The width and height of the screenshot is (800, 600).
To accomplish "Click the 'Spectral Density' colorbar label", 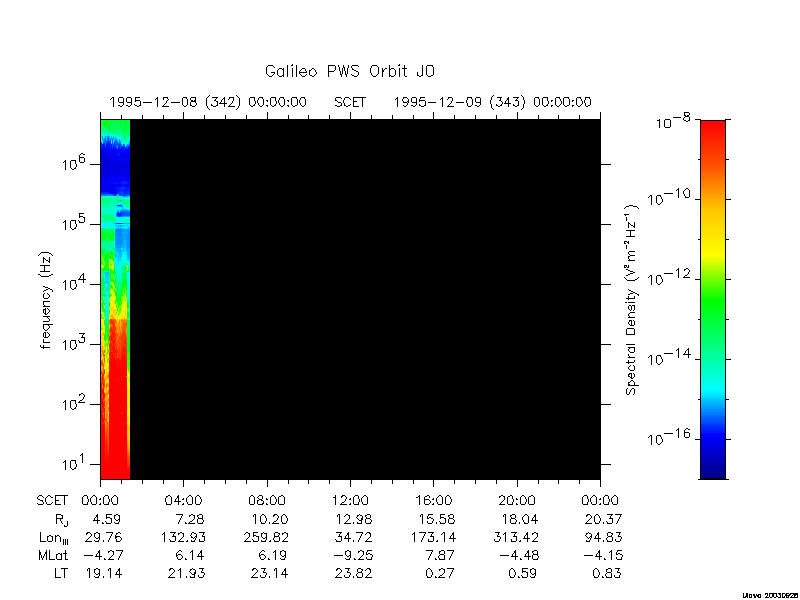I will tap(632, 300).
